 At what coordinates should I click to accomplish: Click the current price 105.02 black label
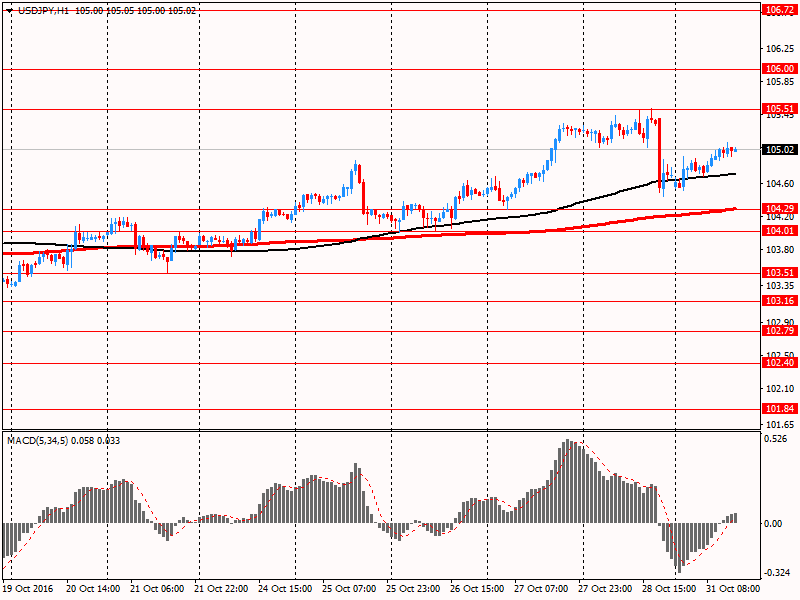[778, 150]
